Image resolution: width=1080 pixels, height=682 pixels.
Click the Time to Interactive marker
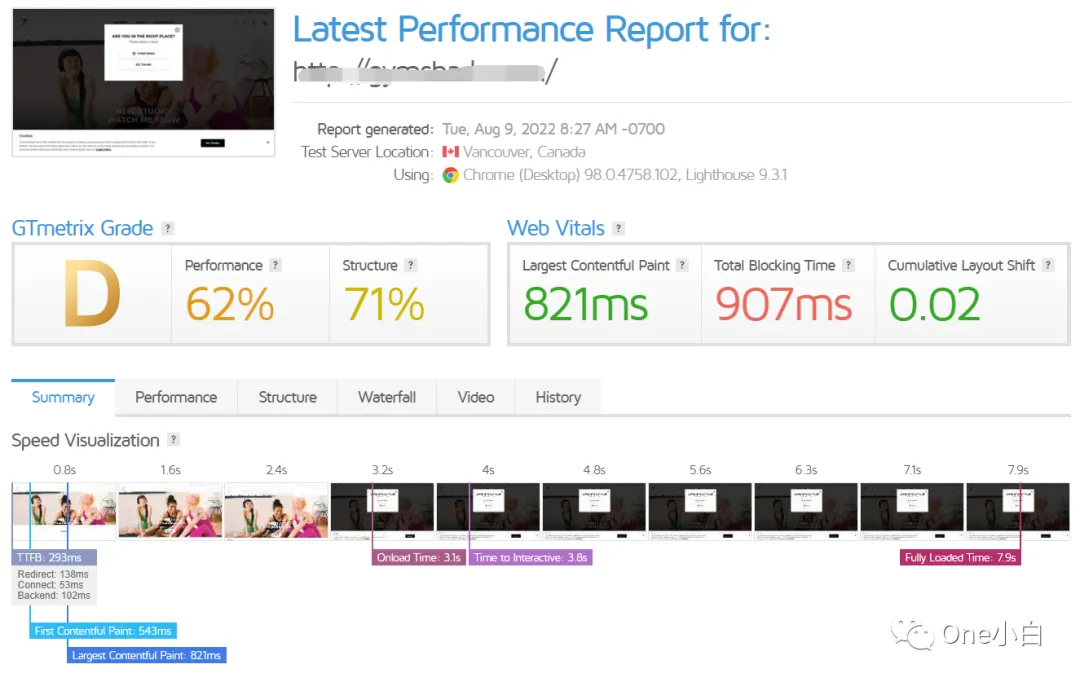click(530, 557)
